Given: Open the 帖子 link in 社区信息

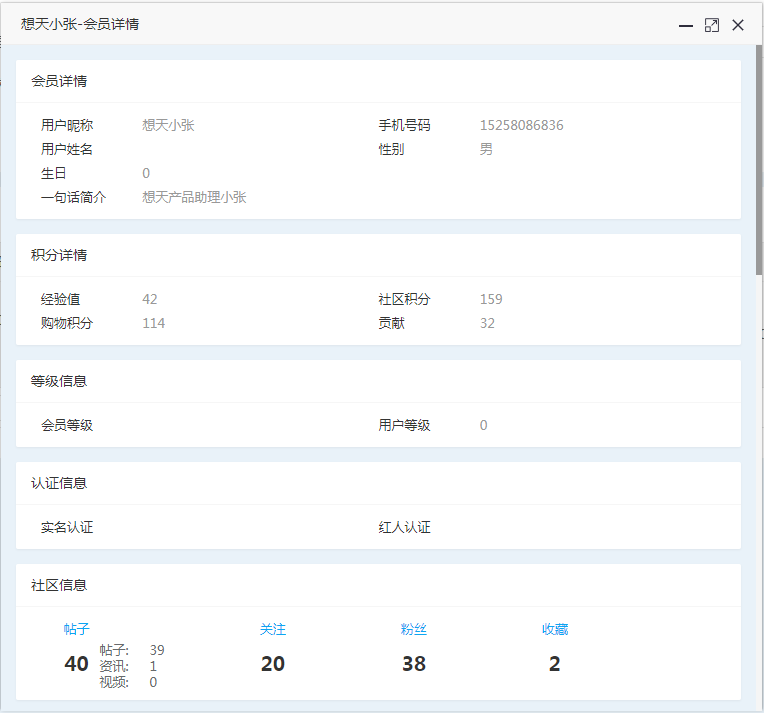Looking at the screenshot, I should pyautogui.click(x=76, y=629).
